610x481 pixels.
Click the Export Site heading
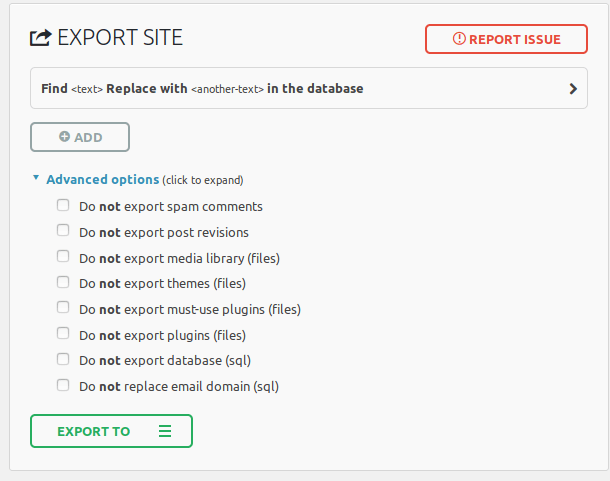120,37
